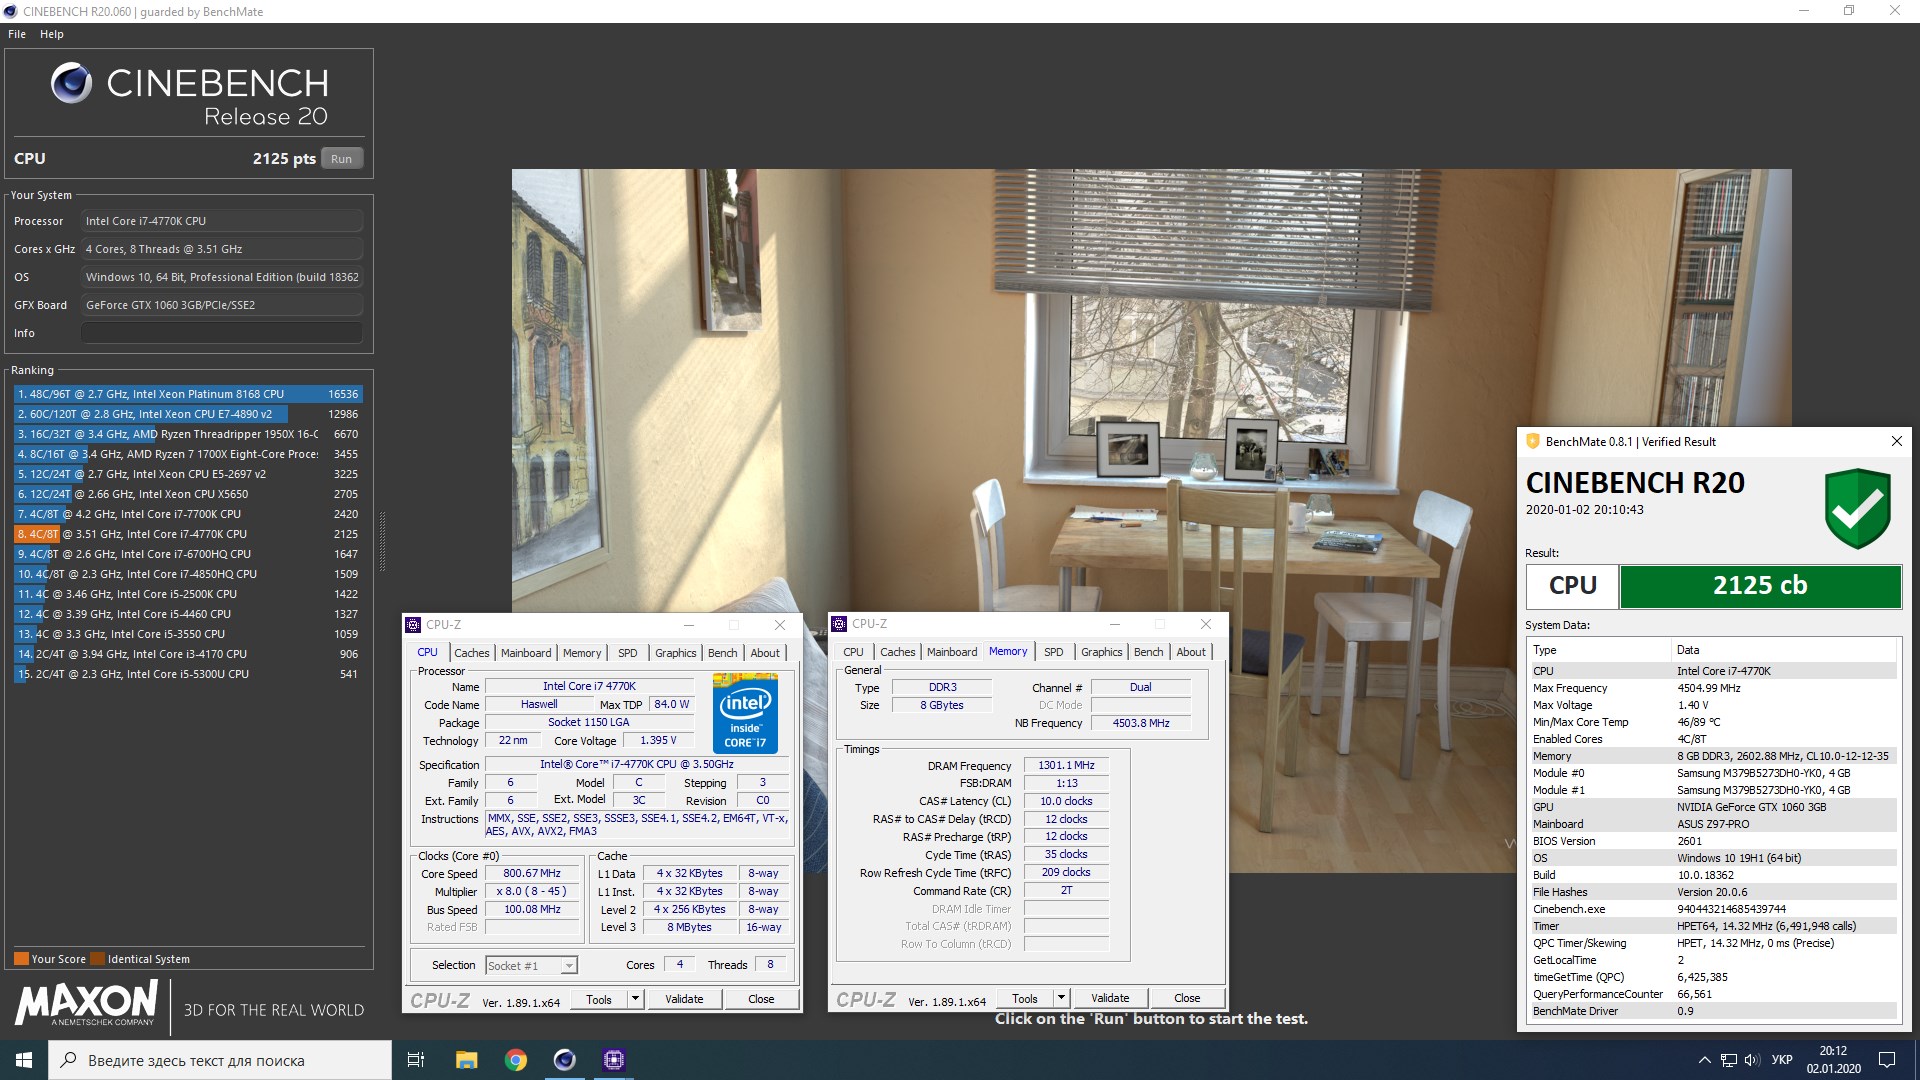
Task: Select your i7-4770K ranking row
Action: (x=188, y=534)
